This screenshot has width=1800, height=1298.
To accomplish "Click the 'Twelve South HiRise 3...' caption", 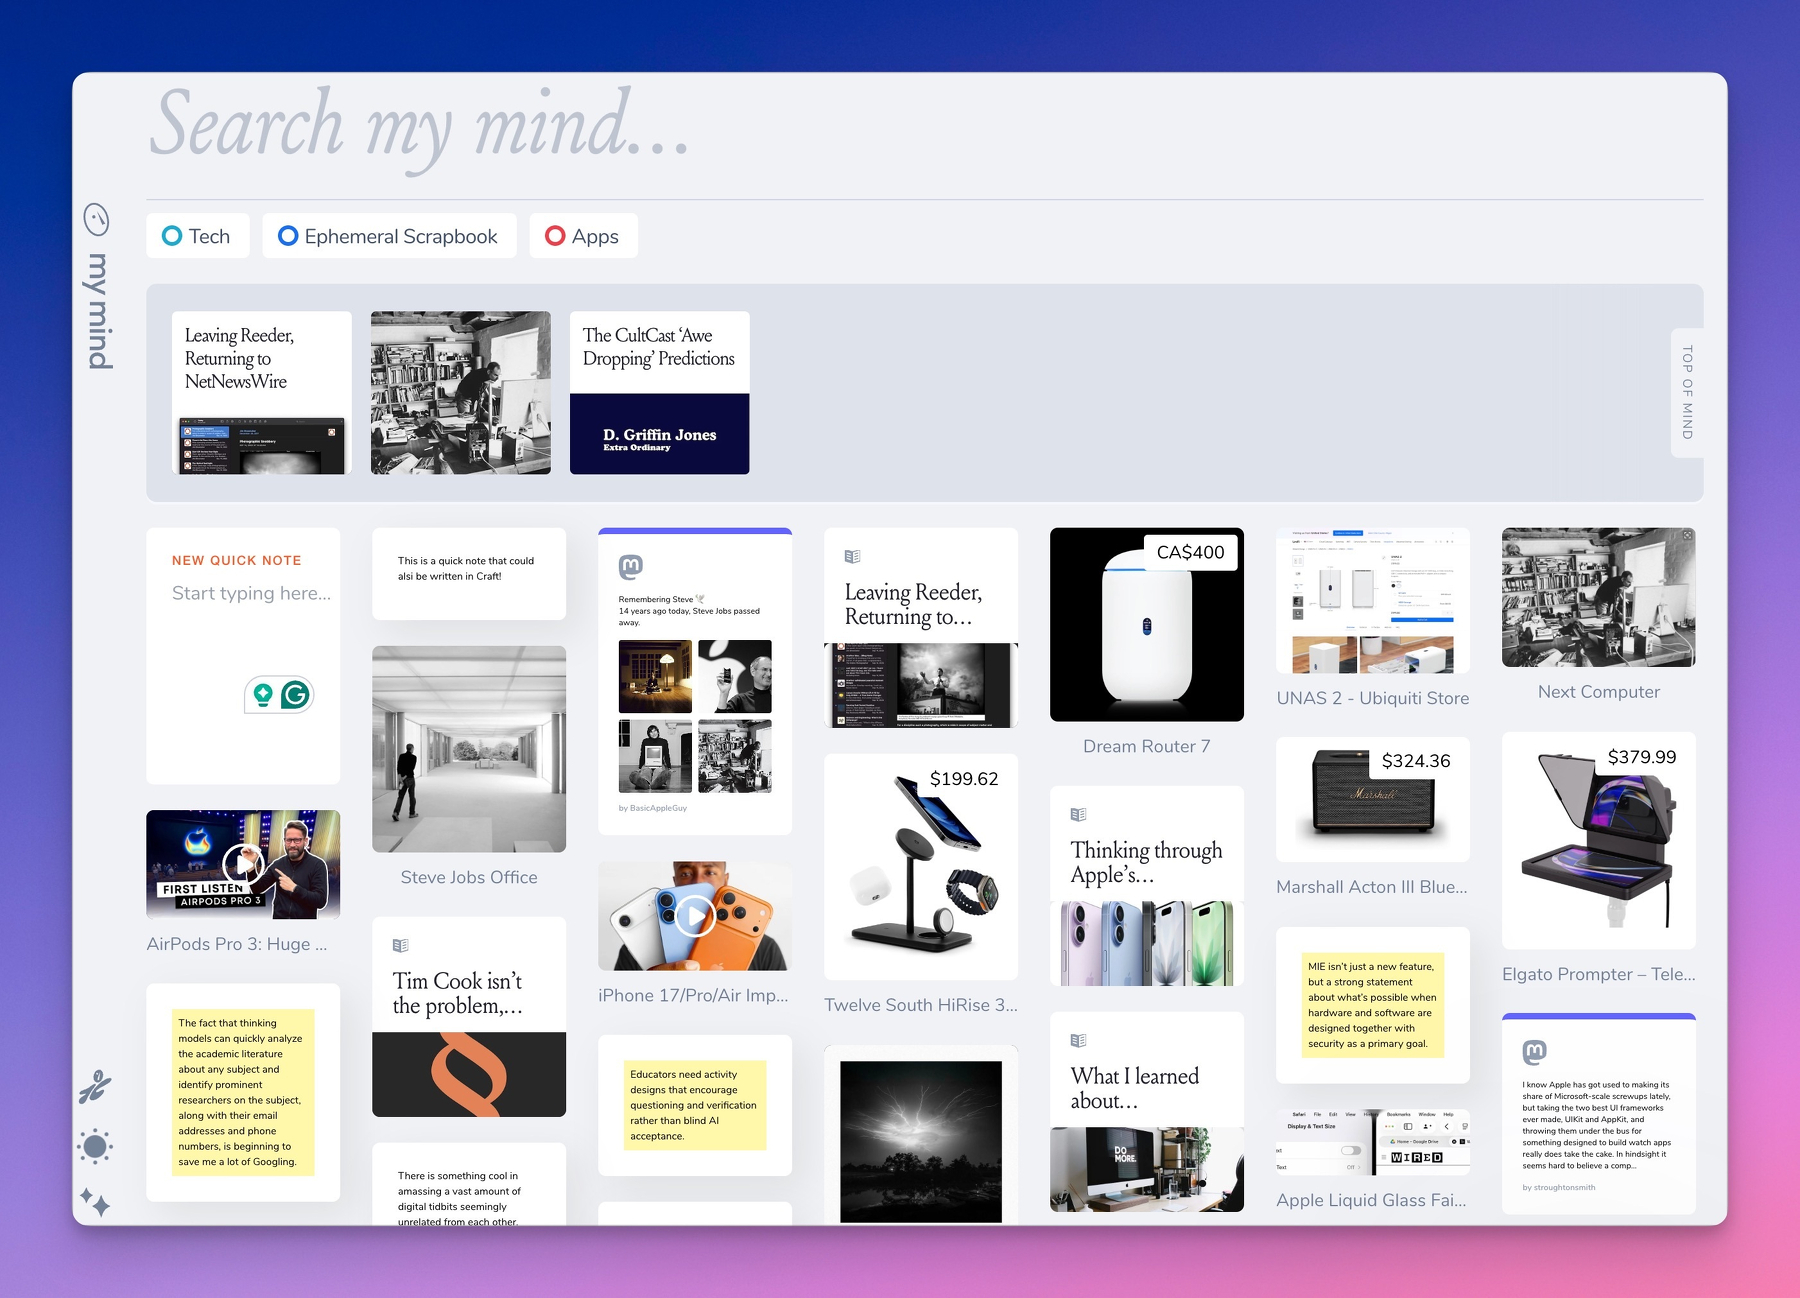I will pyautogui.click(x=921, y=1005).
